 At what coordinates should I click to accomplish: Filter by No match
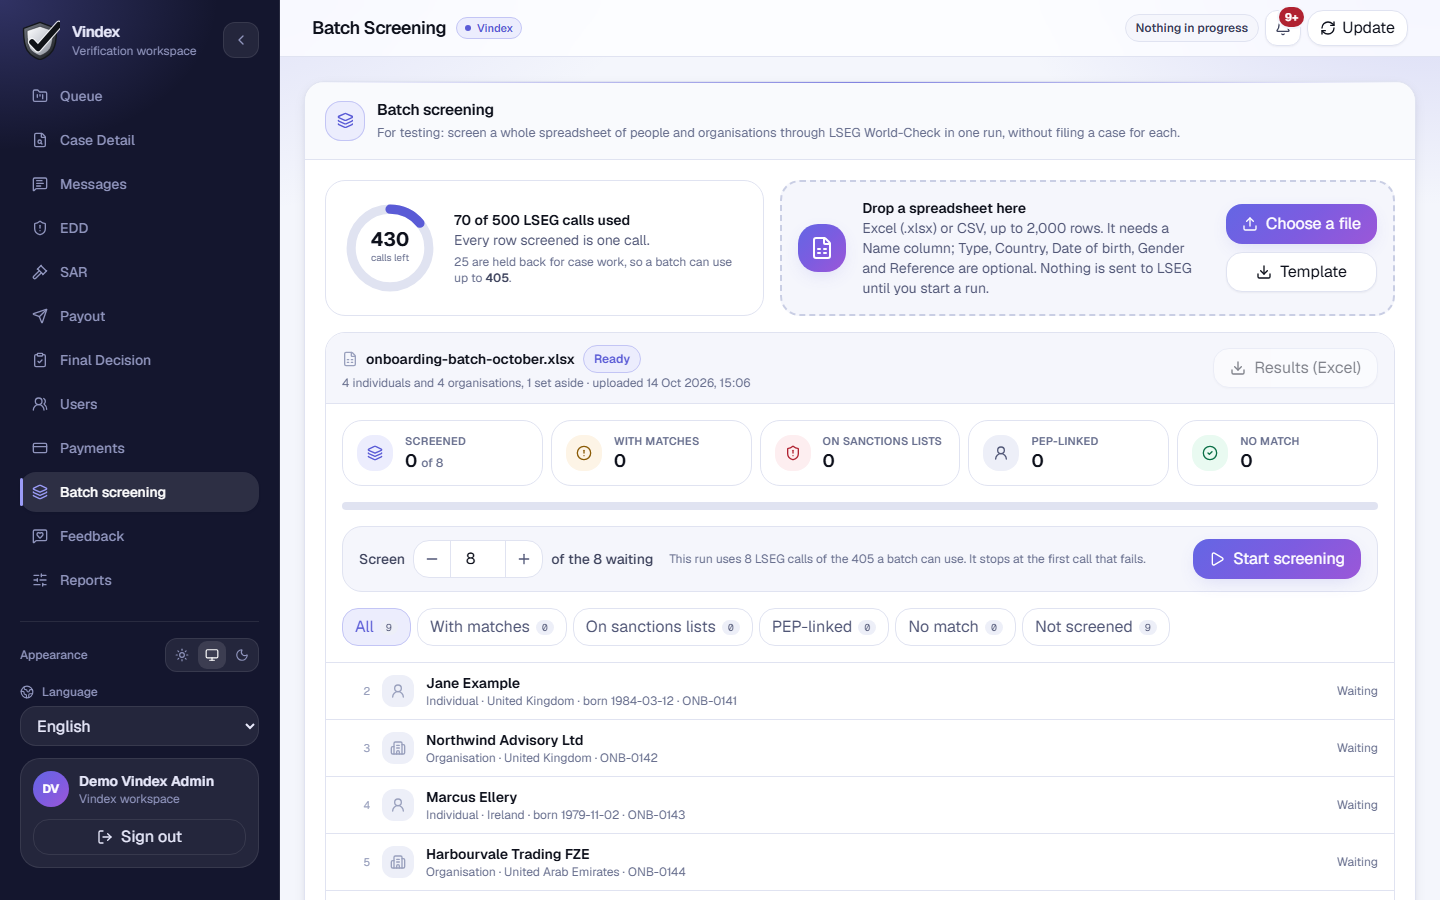coord(955,627)
